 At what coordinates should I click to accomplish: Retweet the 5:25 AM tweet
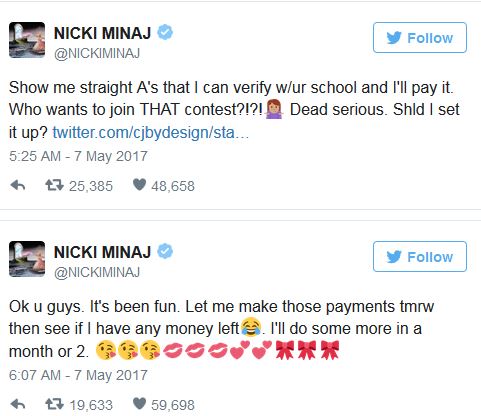[54, 185]
